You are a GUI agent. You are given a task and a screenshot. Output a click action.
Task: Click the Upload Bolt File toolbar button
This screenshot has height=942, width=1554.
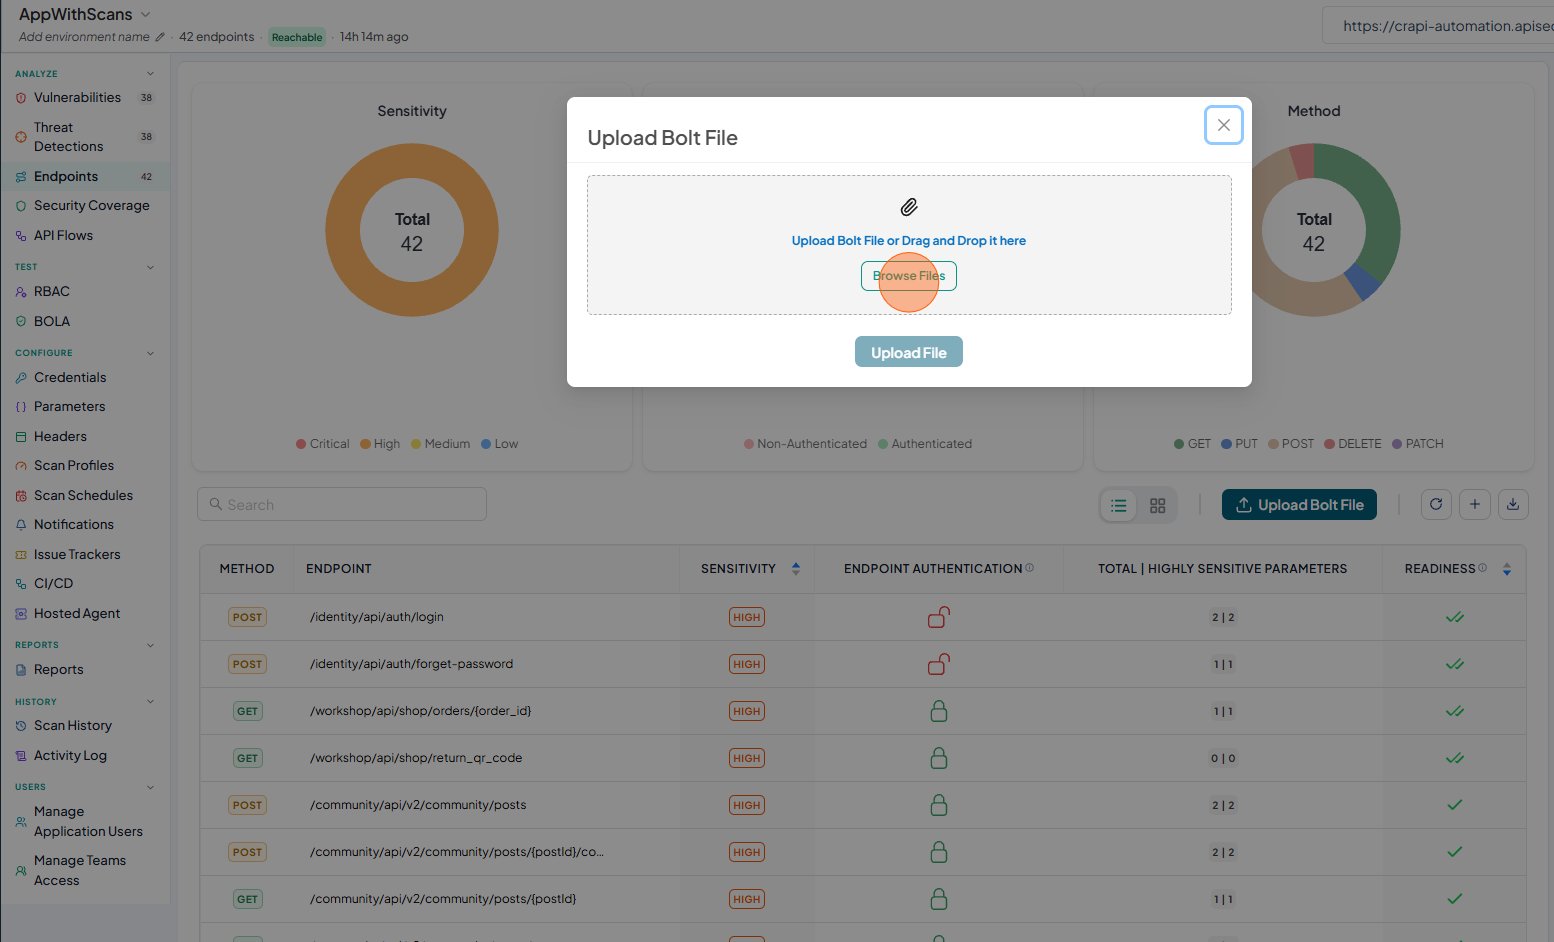tap(1299, 505)
